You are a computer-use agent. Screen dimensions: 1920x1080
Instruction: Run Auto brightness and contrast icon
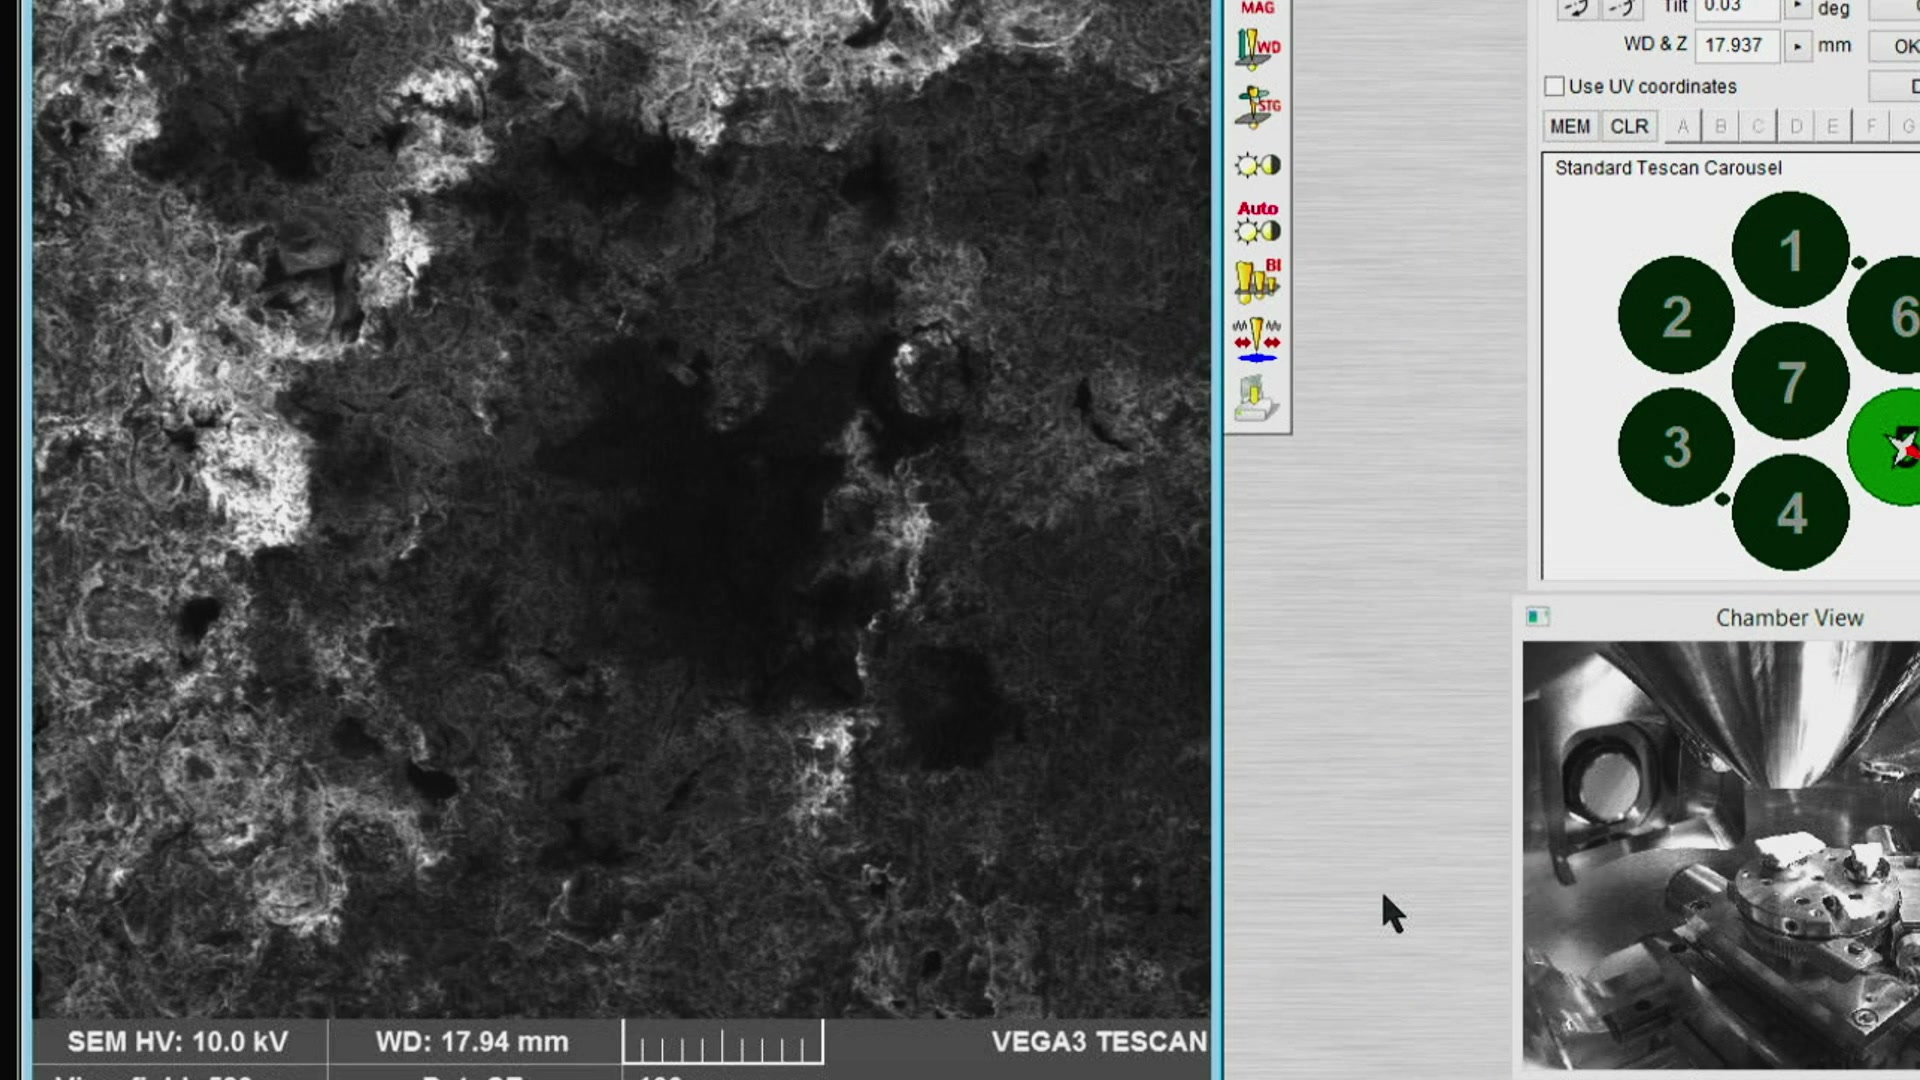tap(1257, 222)
